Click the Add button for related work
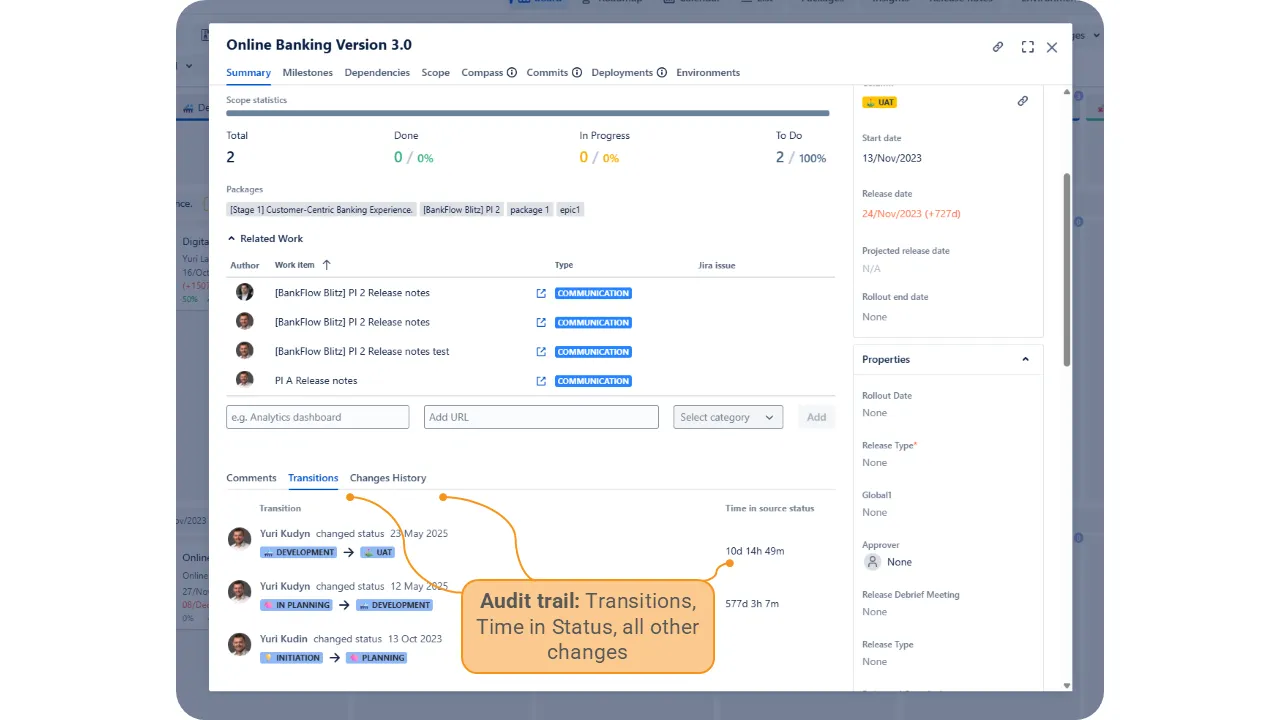Viewport: 1280px width, 720px height. click(816, 417)
